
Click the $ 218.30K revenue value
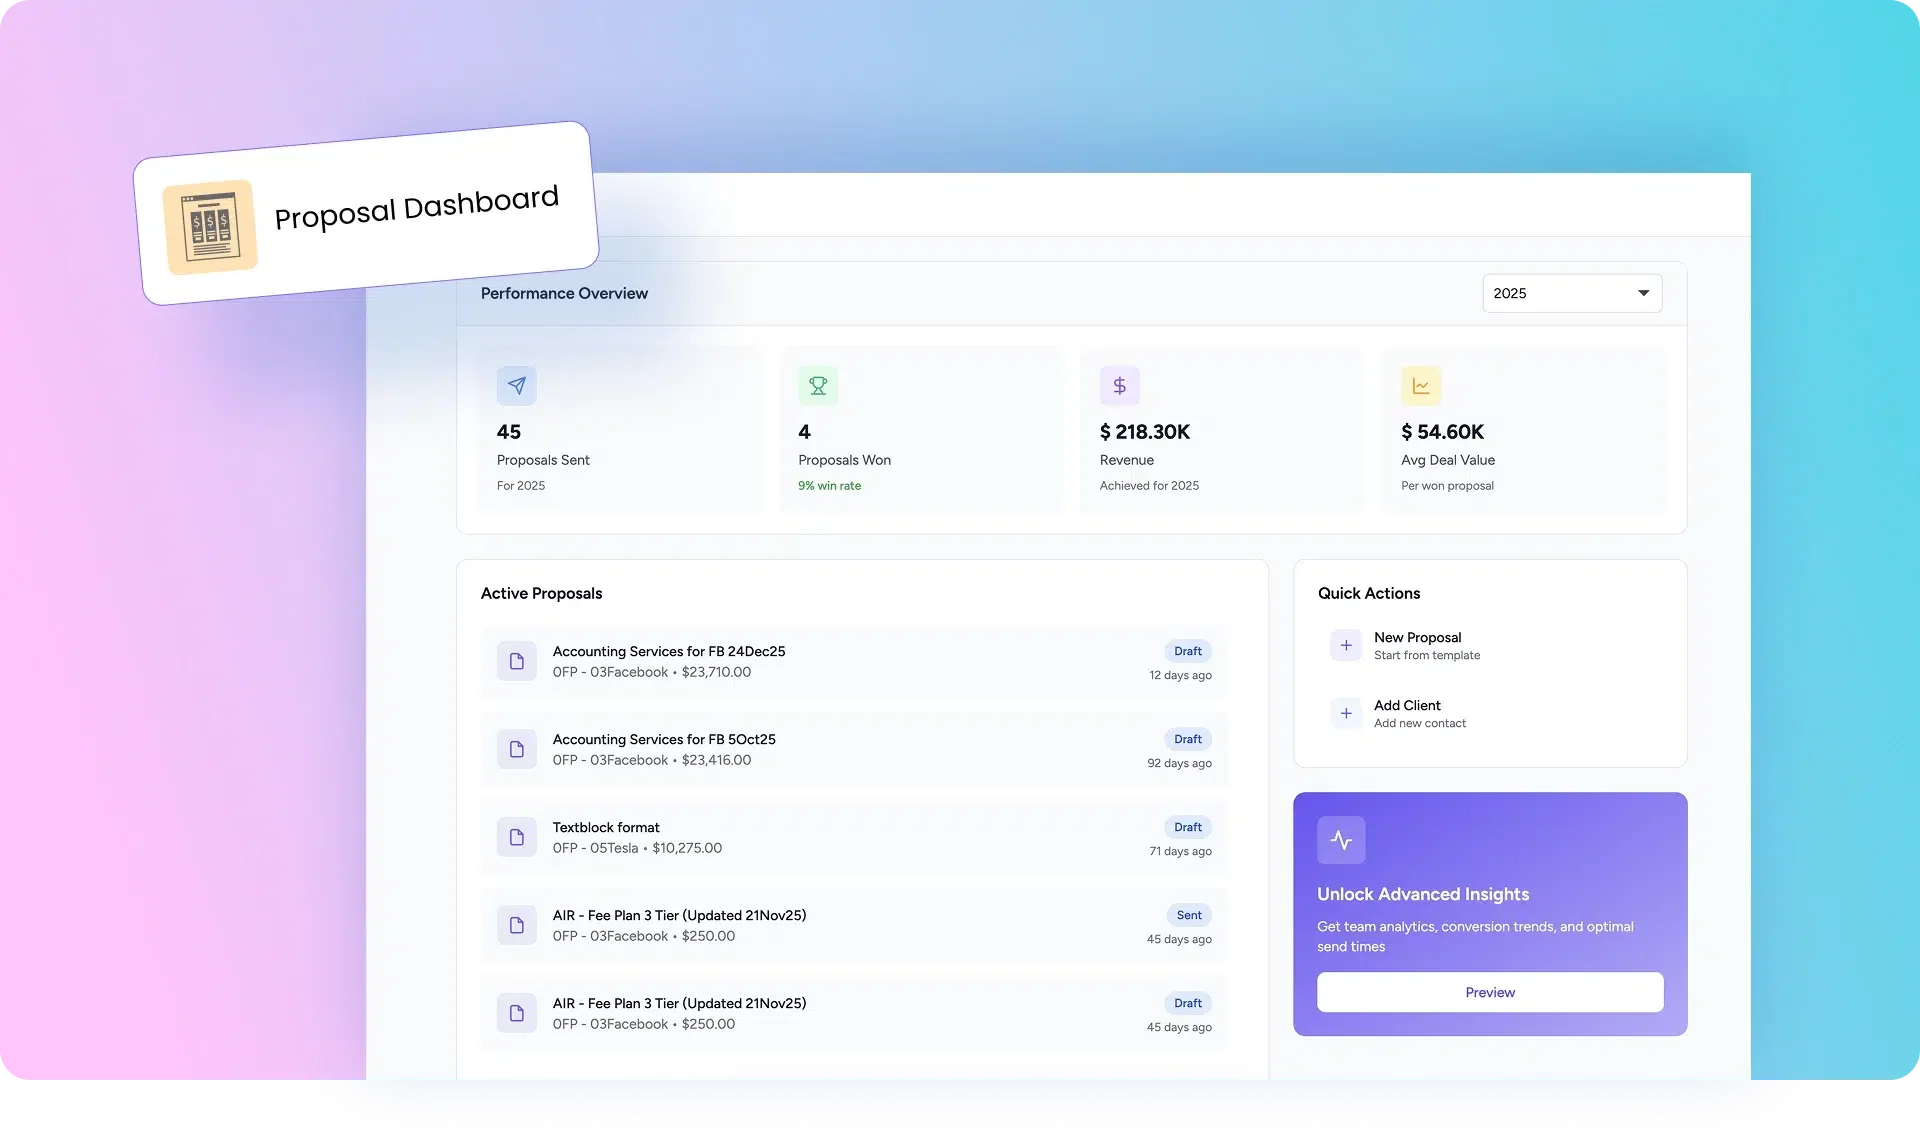point(1145,432)
